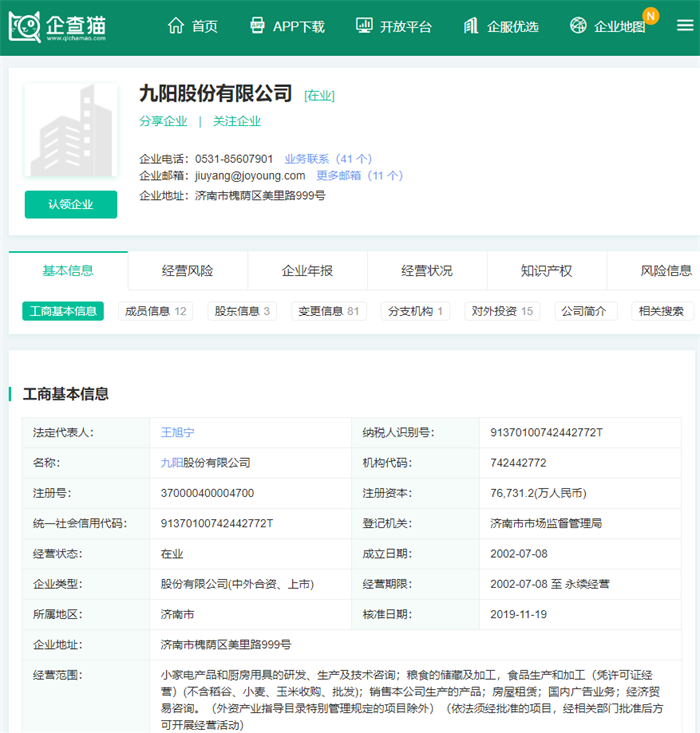700x733 pixels.
Task: Switch to the 企业年报 tab
Action: tap(307, 271)
